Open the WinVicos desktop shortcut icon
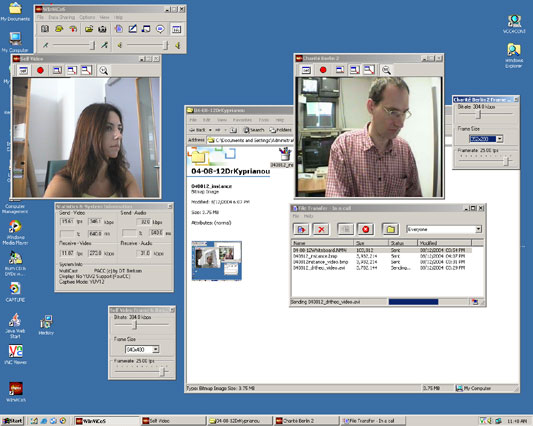The width and height of the screenshot is (533, 426). point(16,392)
